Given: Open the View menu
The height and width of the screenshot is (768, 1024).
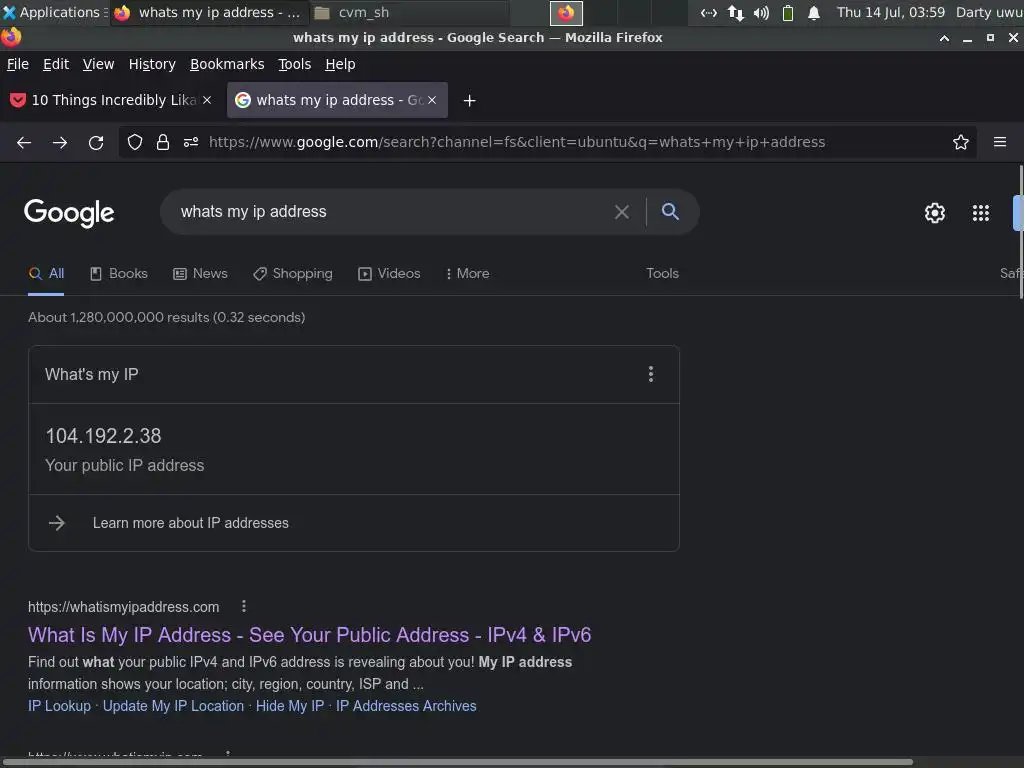Looking at the screenshot, I should (98, 64).
